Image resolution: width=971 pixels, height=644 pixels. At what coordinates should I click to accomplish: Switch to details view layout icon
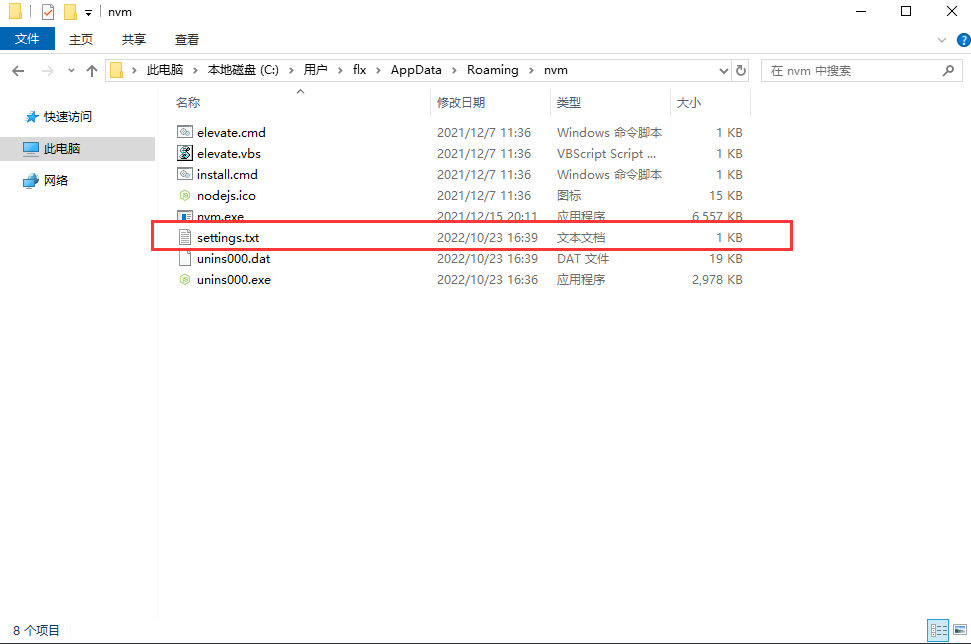[x=938, y=630]
